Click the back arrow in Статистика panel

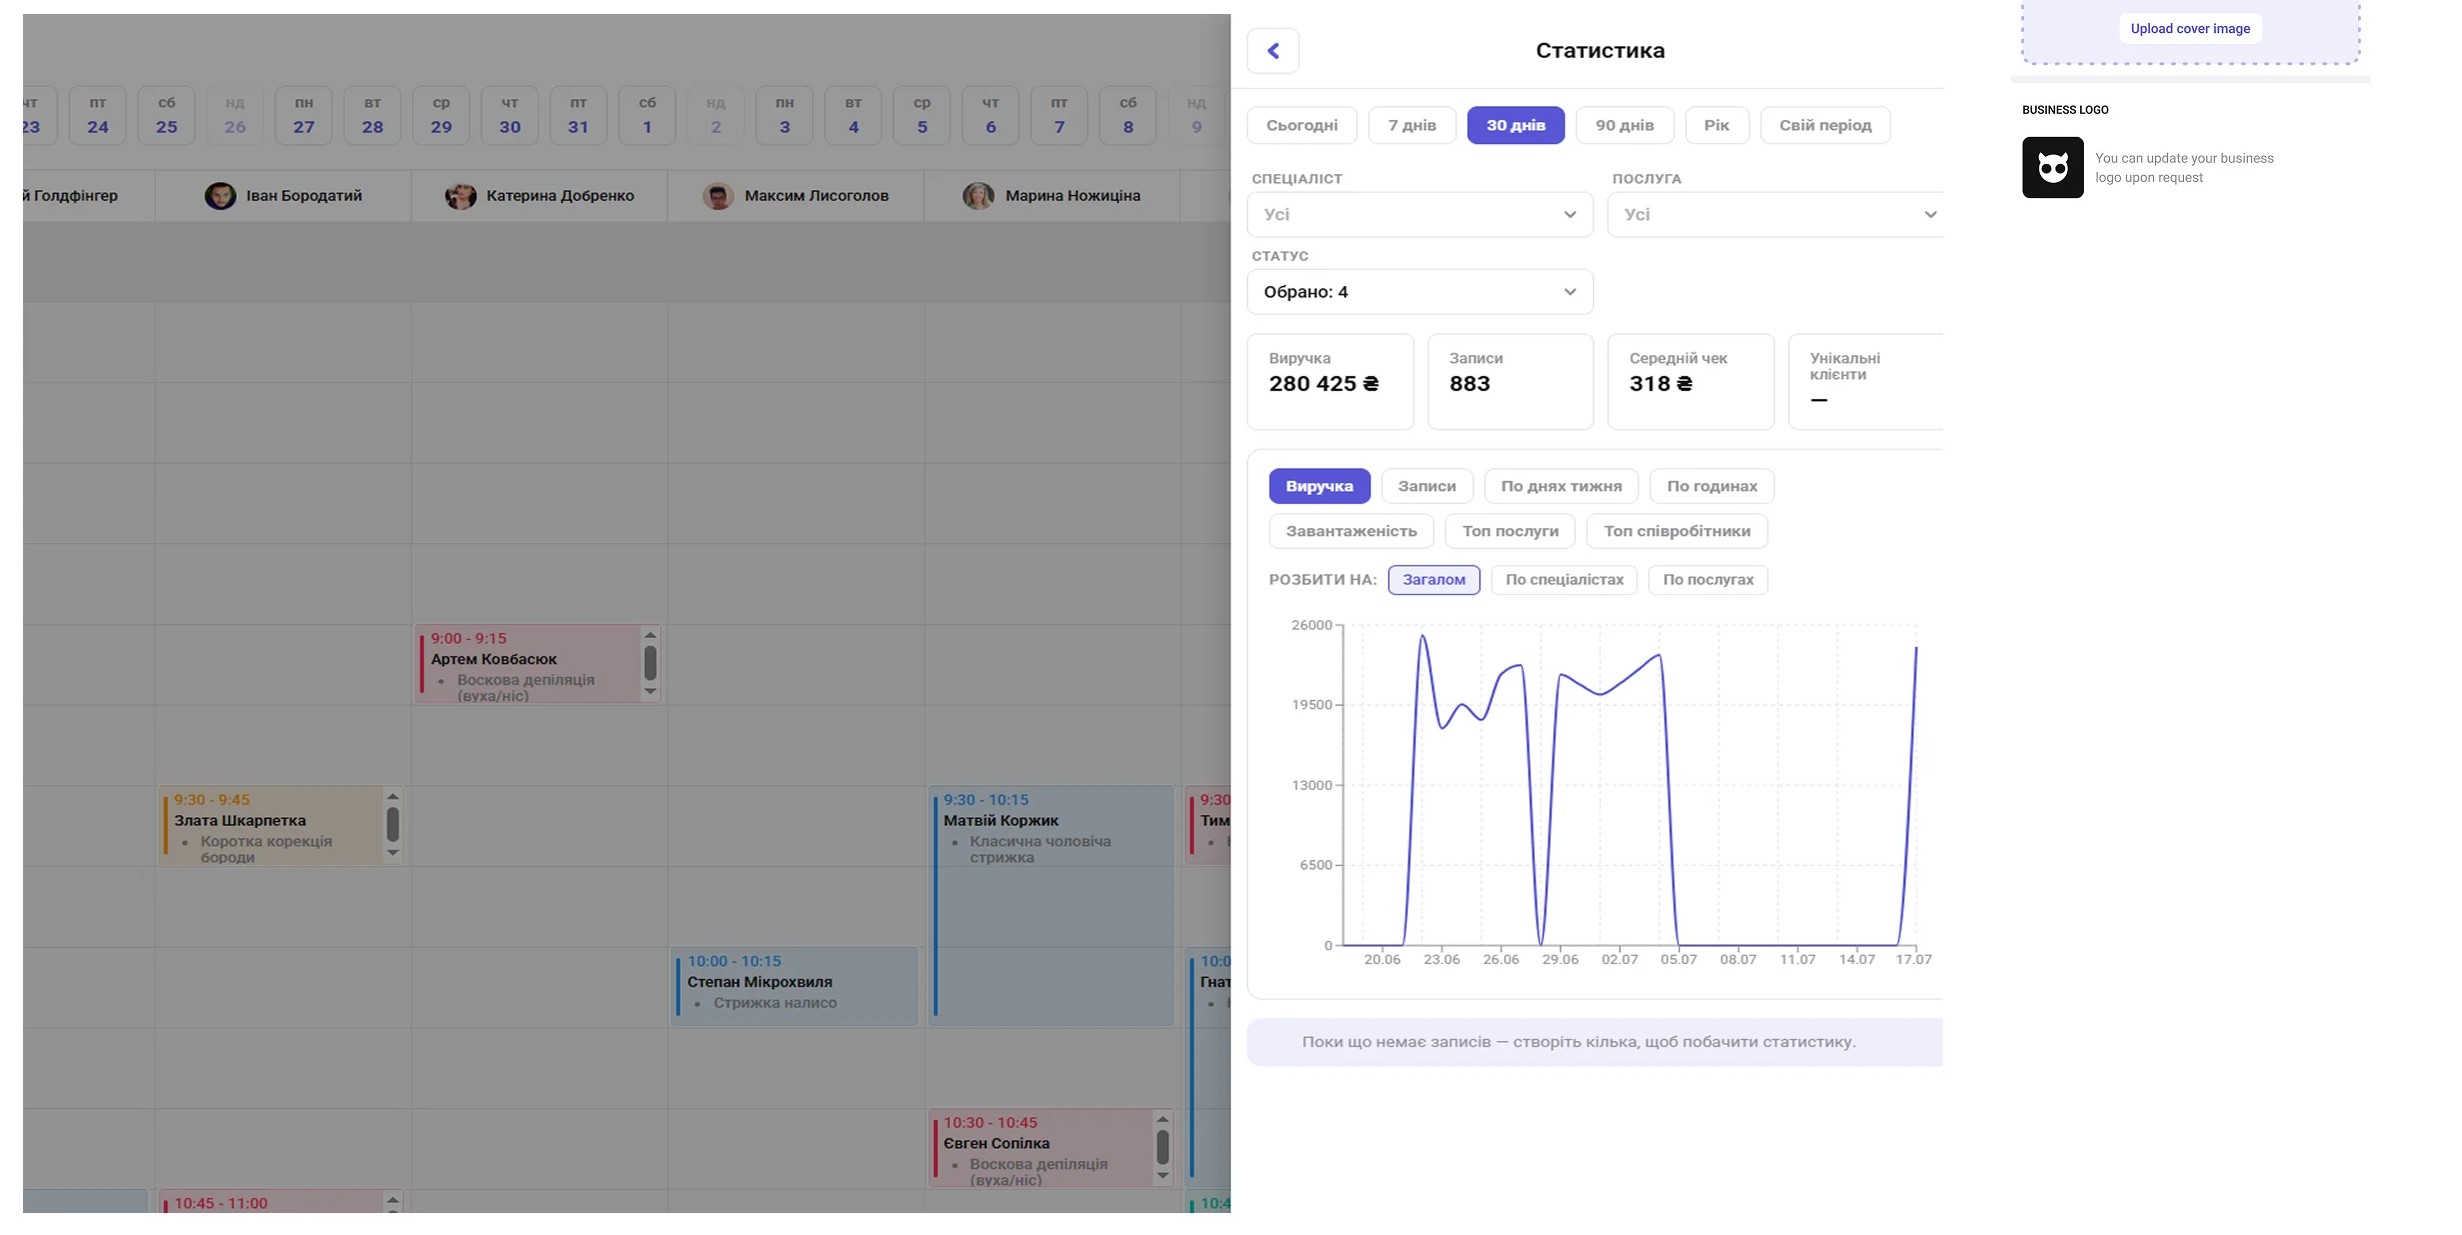point(1272,51)
